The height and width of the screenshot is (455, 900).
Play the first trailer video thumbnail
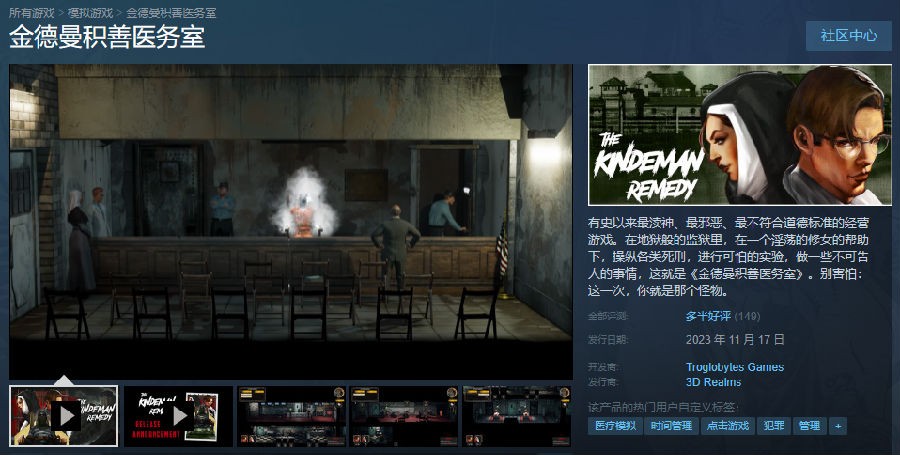64,416
